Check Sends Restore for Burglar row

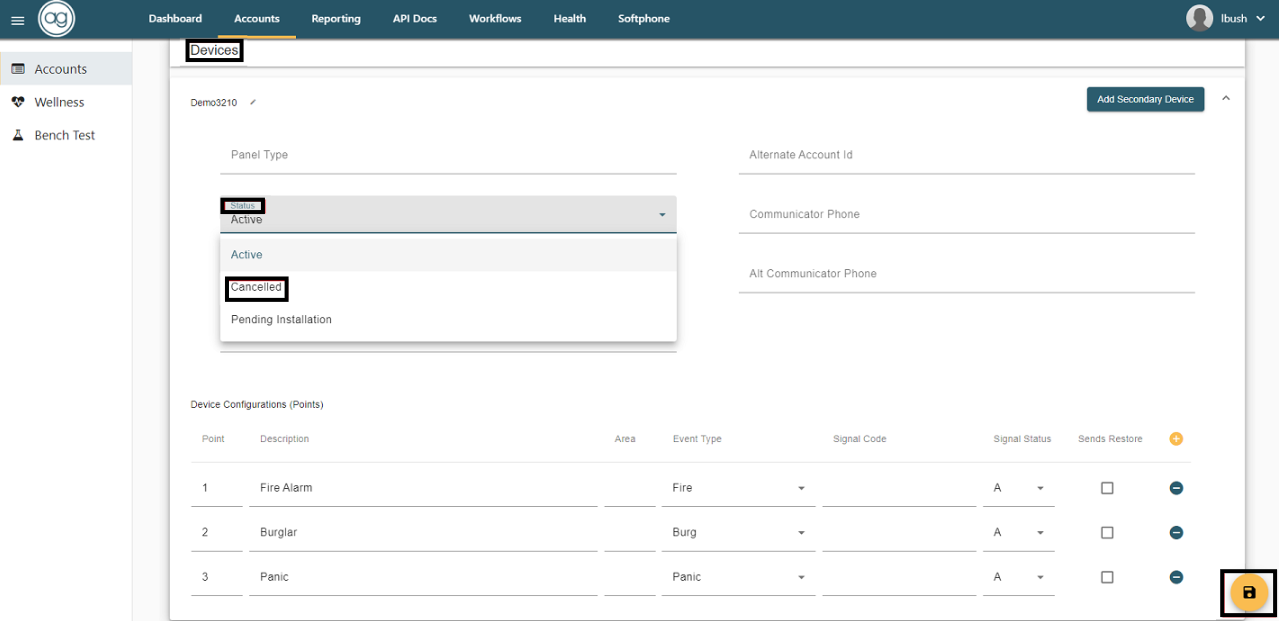tap(1107, 533)
